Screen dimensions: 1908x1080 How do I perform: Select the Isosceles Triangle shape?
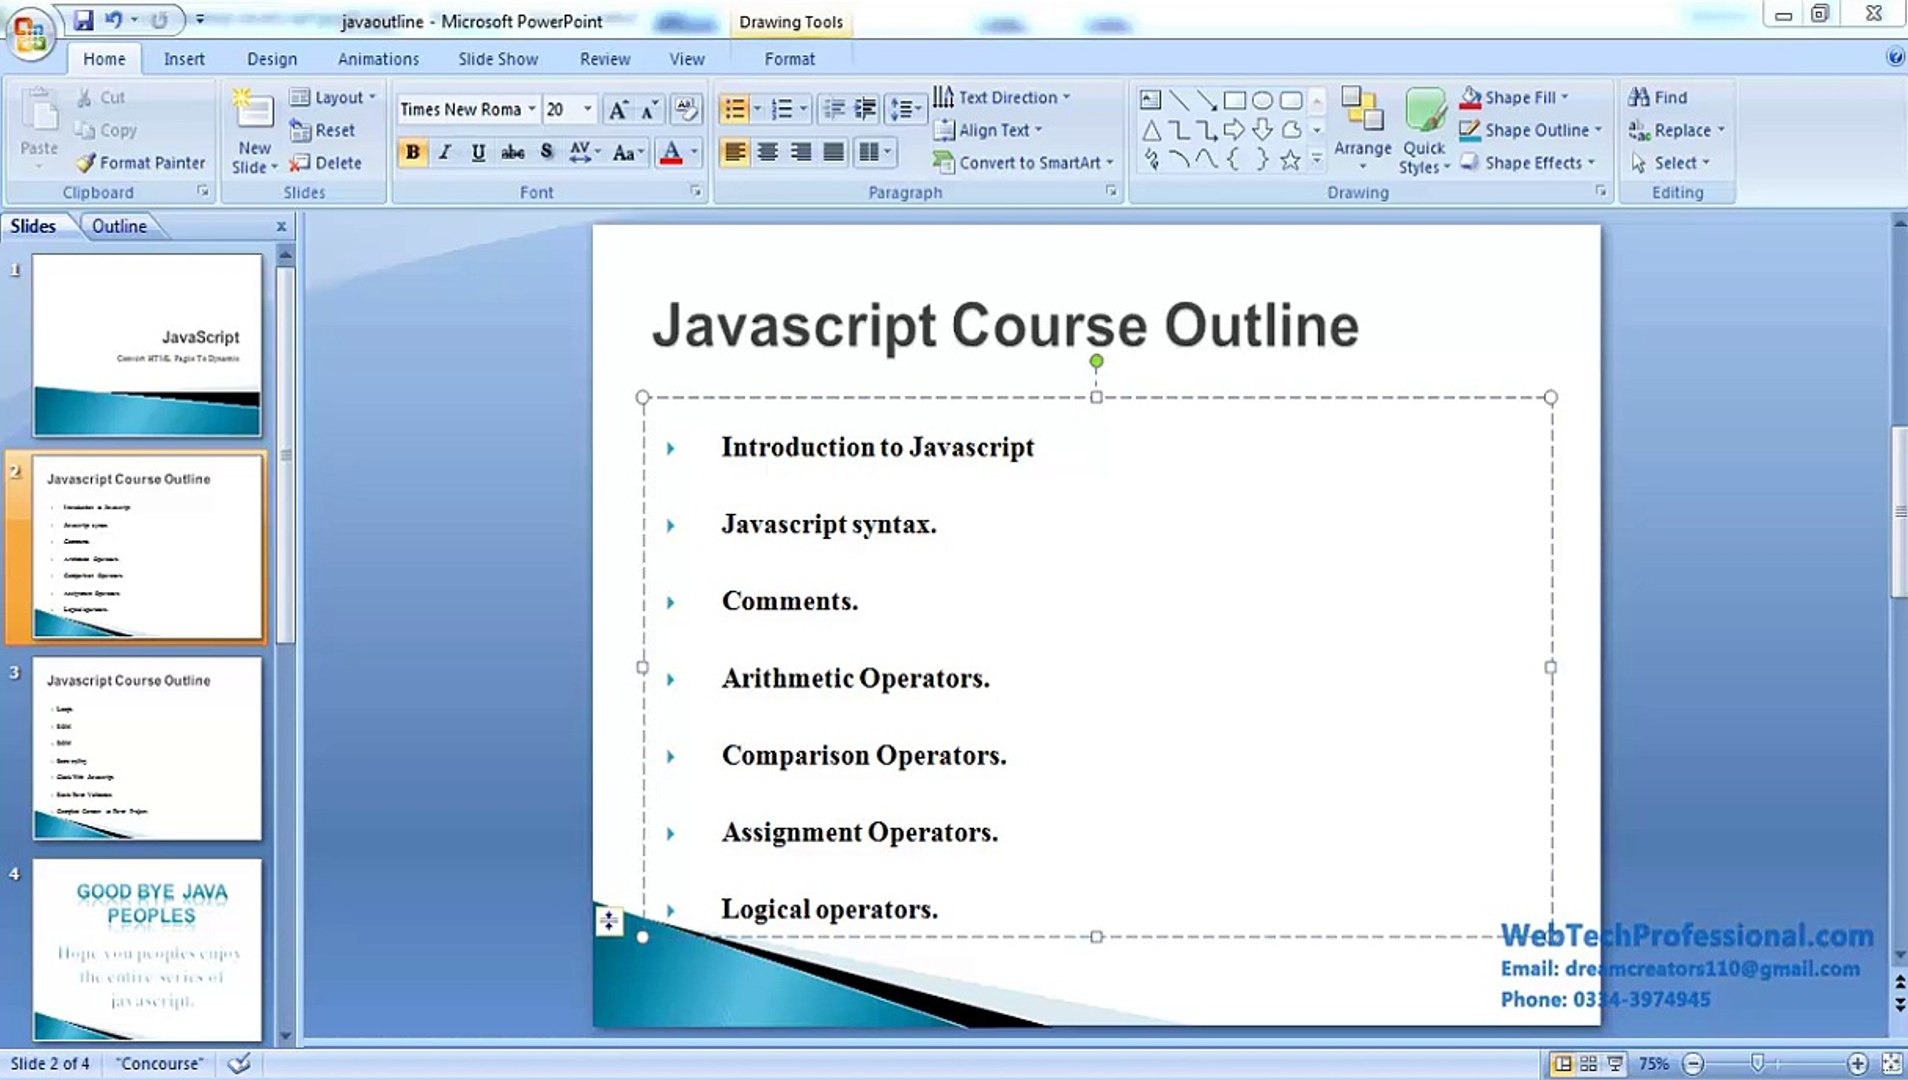click(x=1151, y=130)
